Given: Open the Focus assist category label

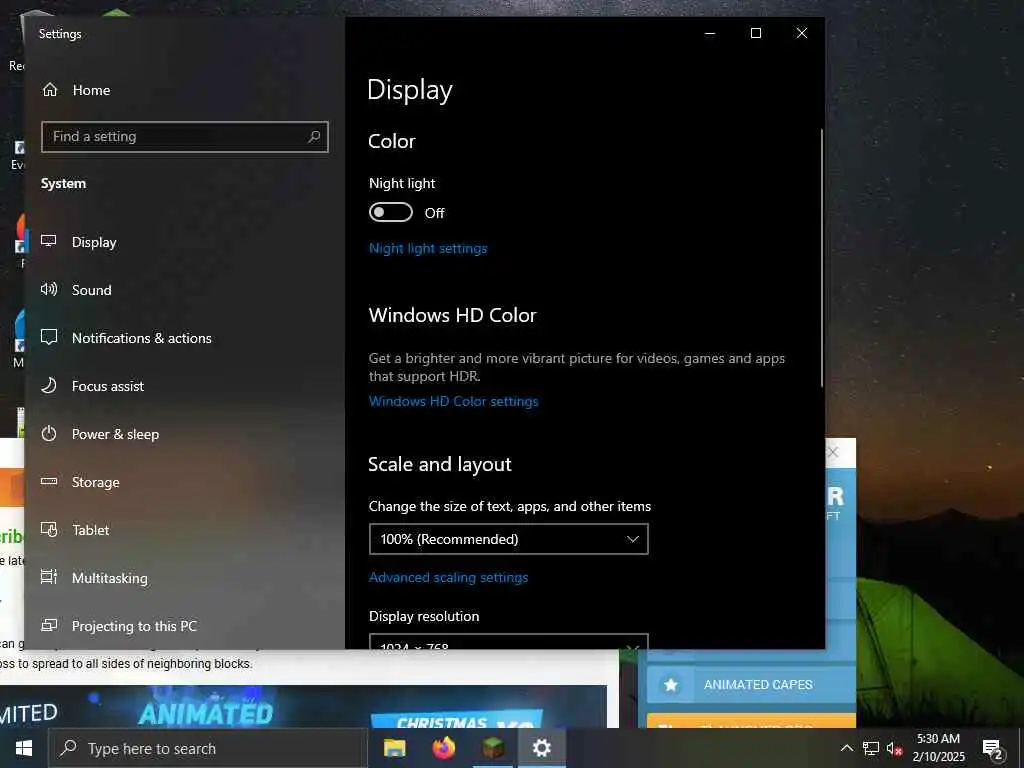Looking at the screenshot, I should [x=108, y=386].
